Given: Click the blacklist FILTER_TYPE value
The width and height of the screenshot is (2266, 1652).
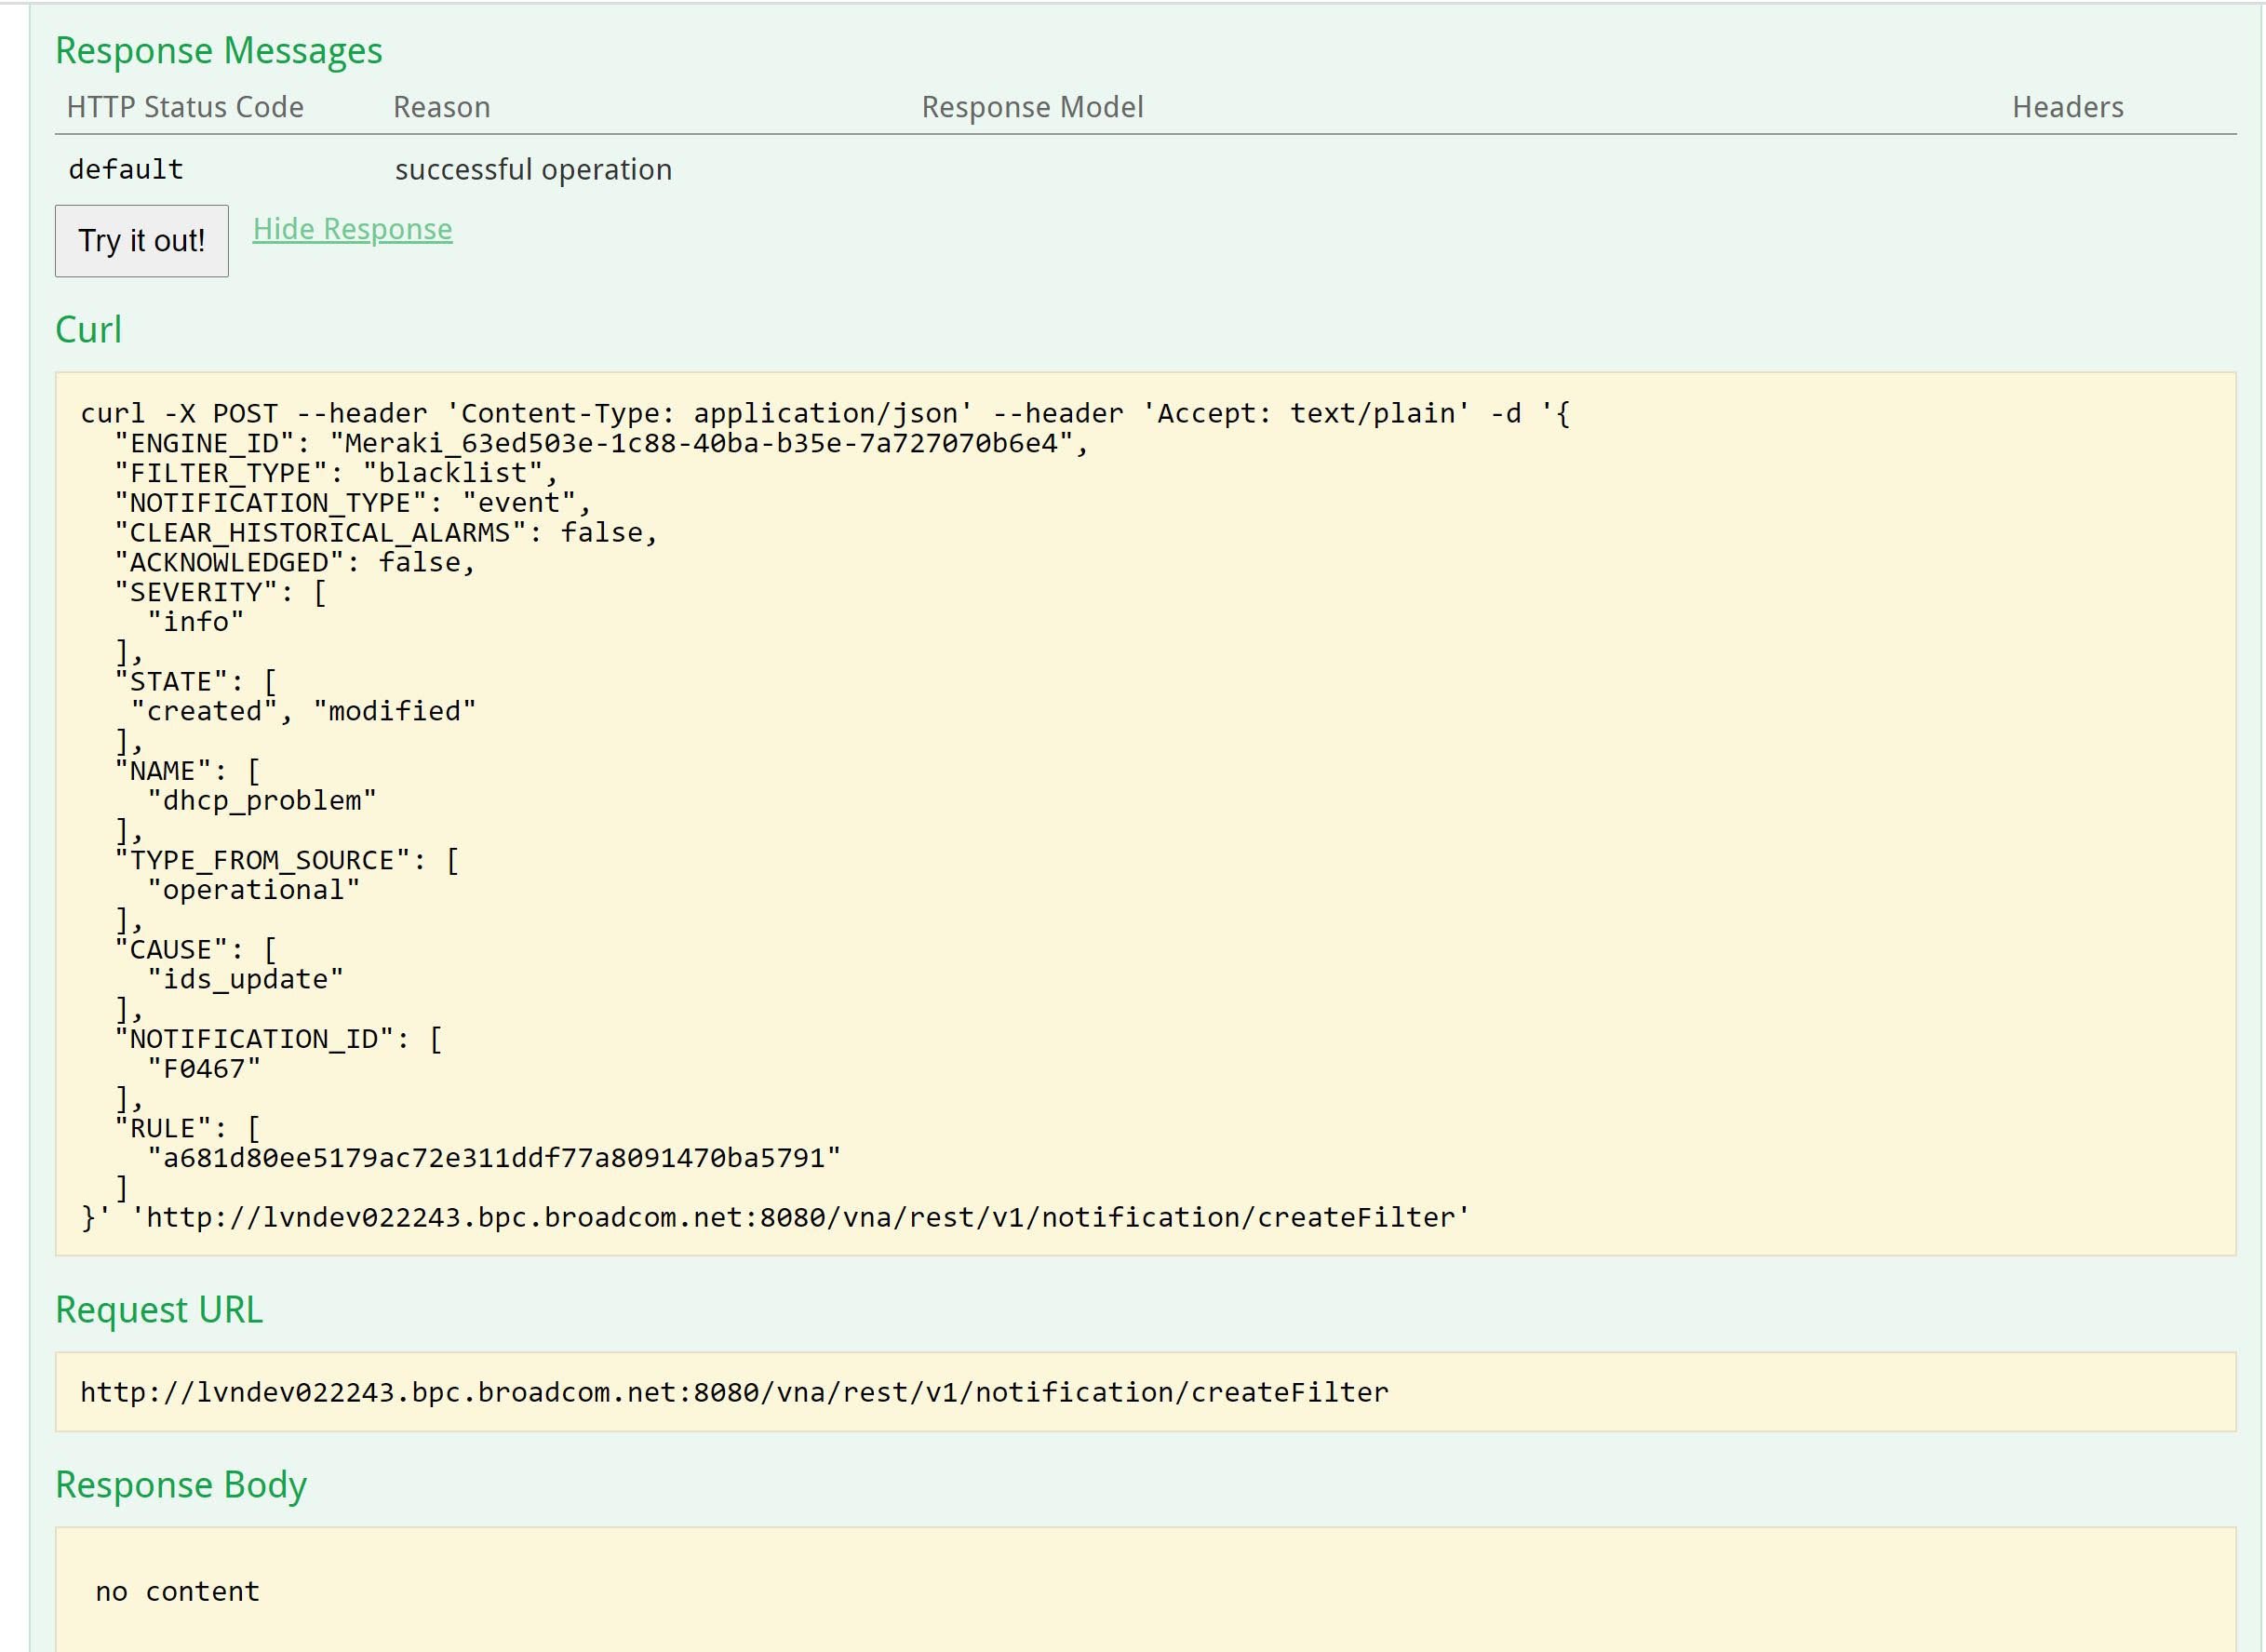Looking at the screenshot, I should click(452, 473).
